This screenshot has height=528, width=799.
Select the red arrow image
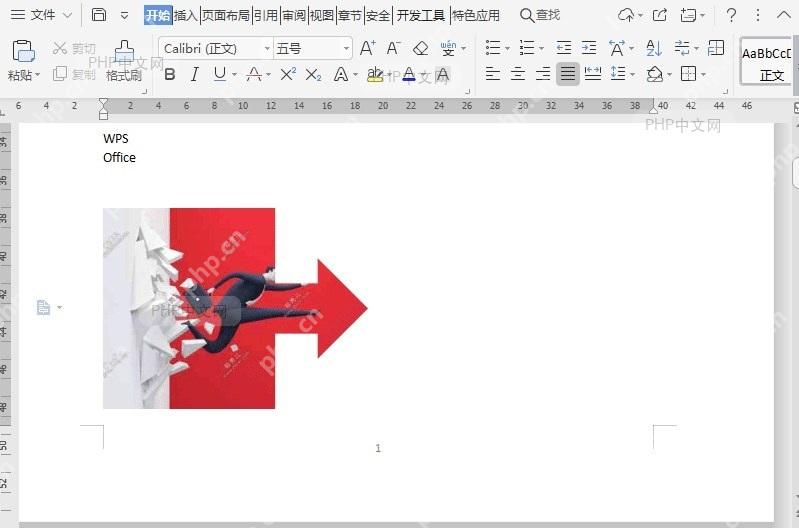point(235,308)
